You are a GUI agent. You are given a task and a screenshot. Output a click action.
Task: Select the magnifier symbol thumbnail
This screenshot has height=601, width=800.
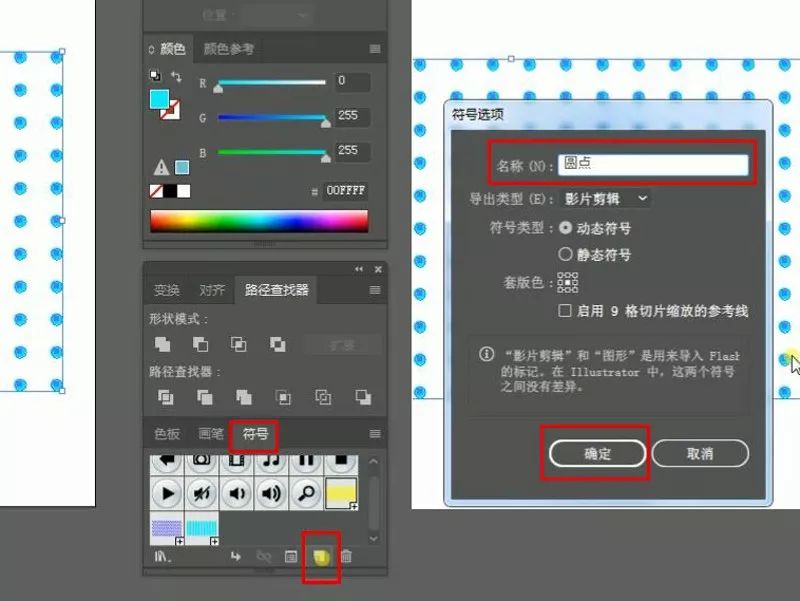pyautogui.click(x=308, y=492)
